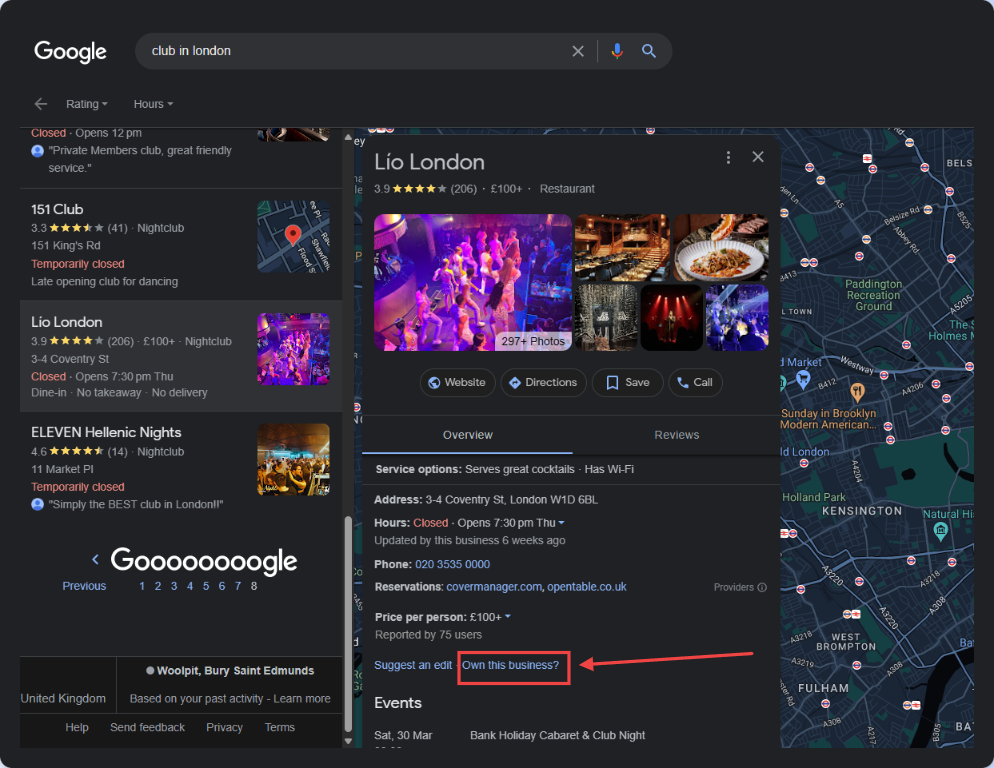Run search with the magnifier icon
This screenshot has height=768, width=994.
coord(648,51)
